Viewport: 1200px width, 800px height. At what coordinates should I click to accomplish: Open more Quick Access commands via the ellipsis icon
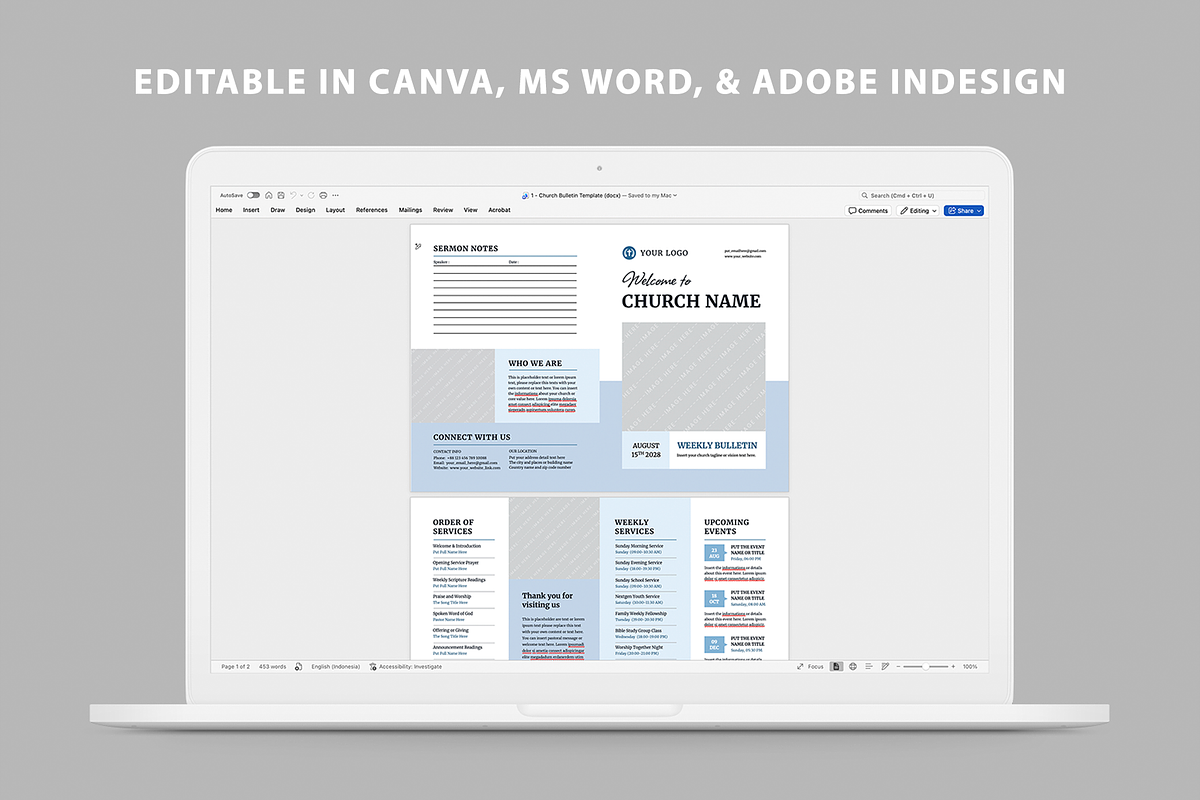pyautogui.click(x=335, y=194)
